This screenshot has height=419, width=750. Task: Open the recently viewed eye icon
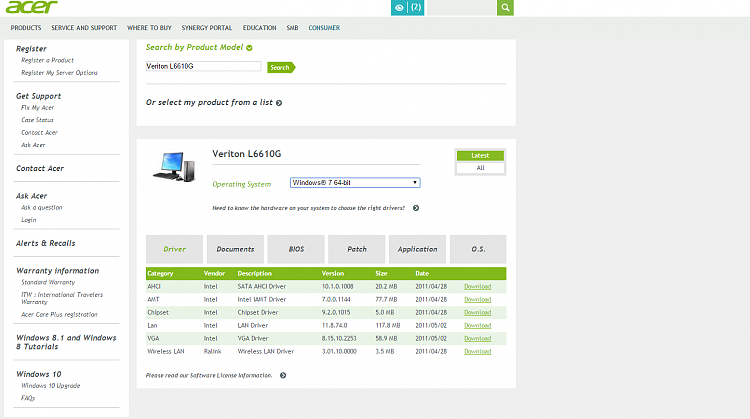(399, 8)
